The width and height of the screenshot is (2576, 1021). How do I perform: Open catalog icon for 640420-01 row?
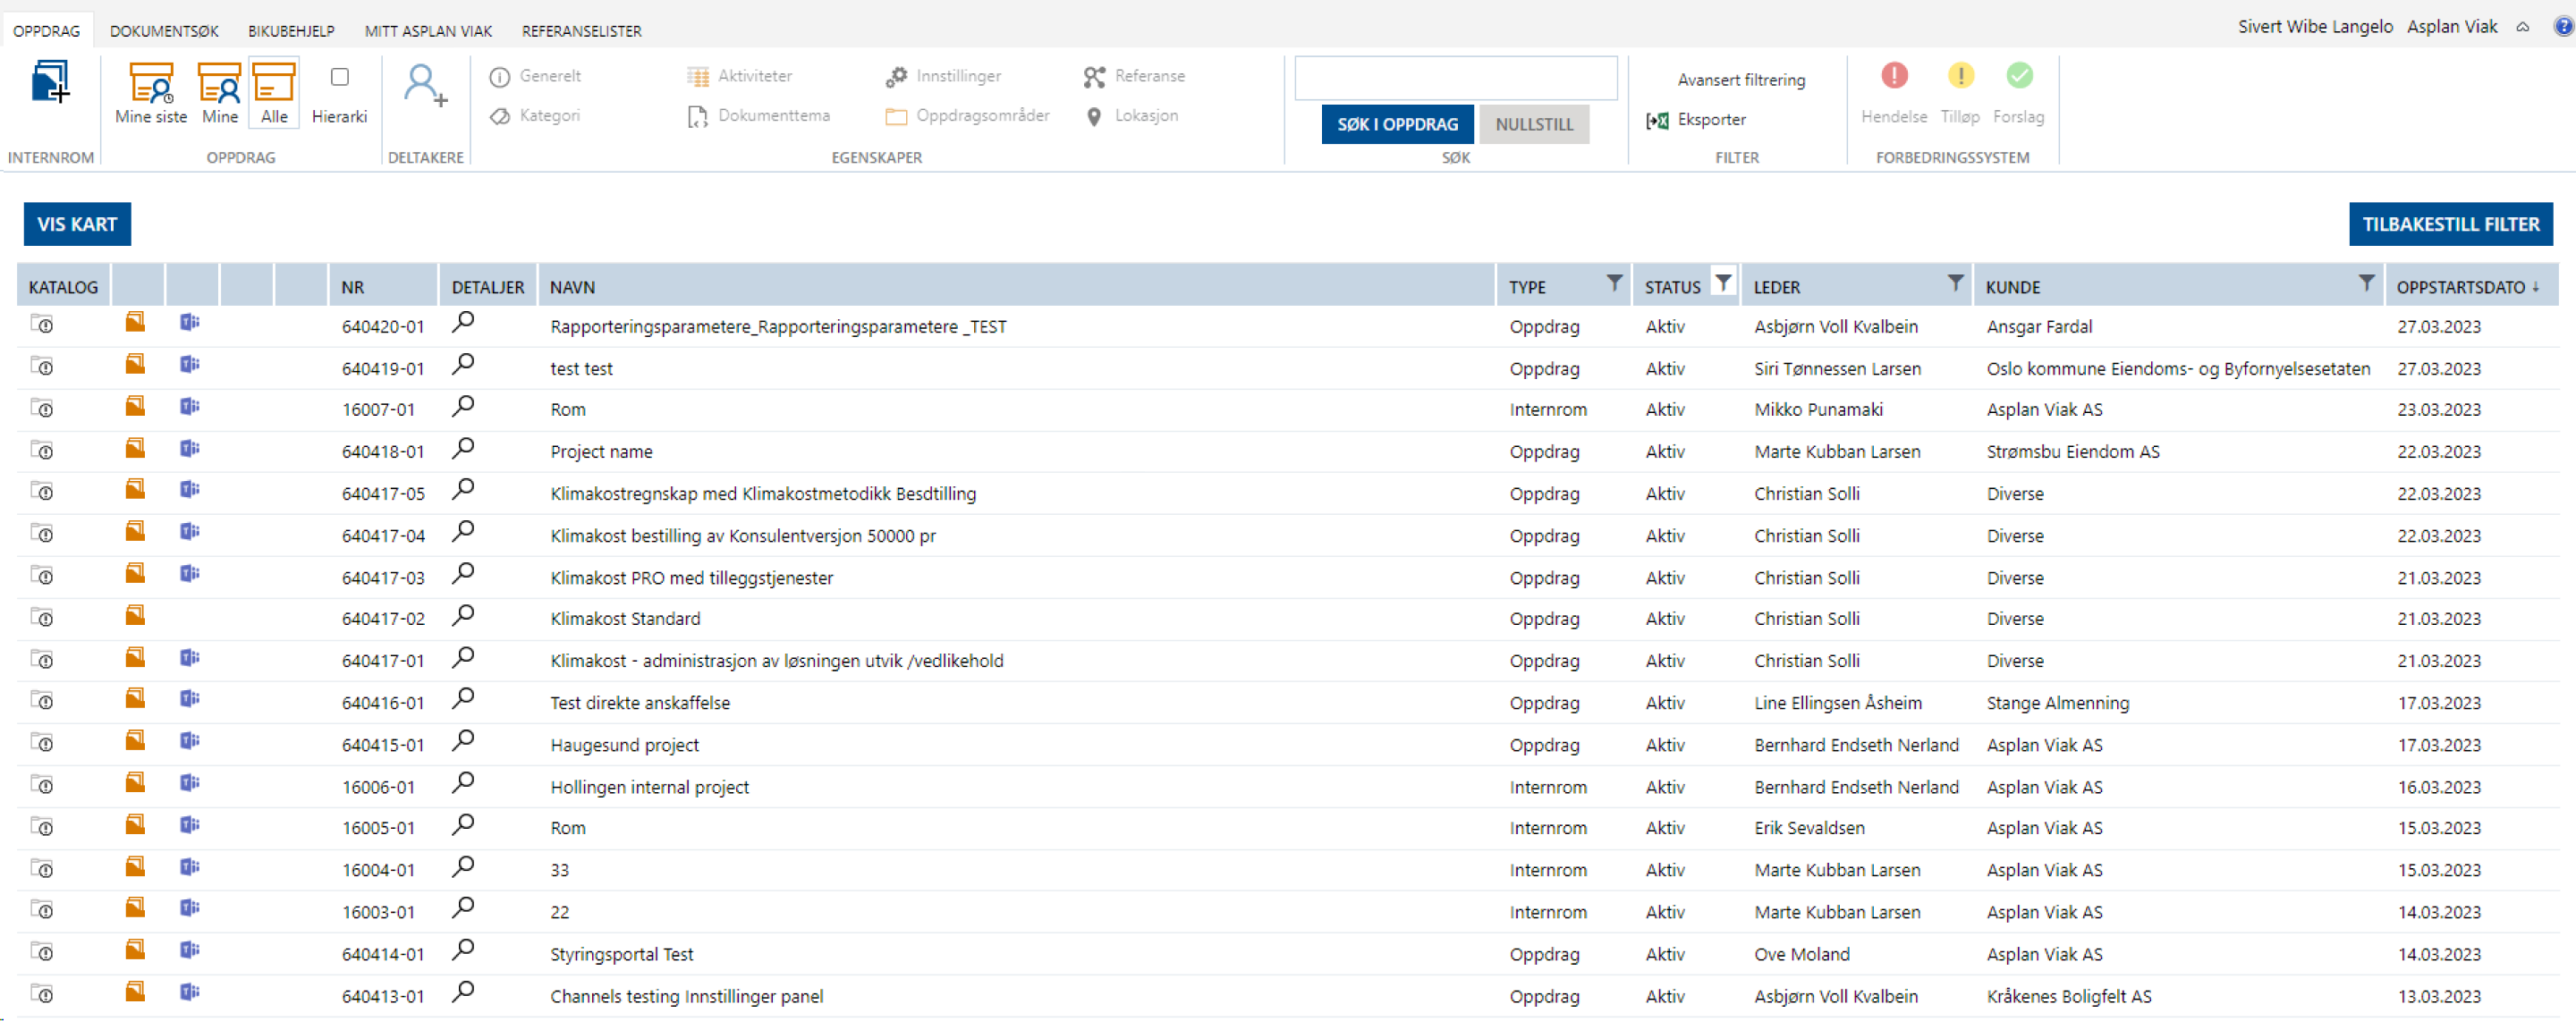click(x=42, y=324)
